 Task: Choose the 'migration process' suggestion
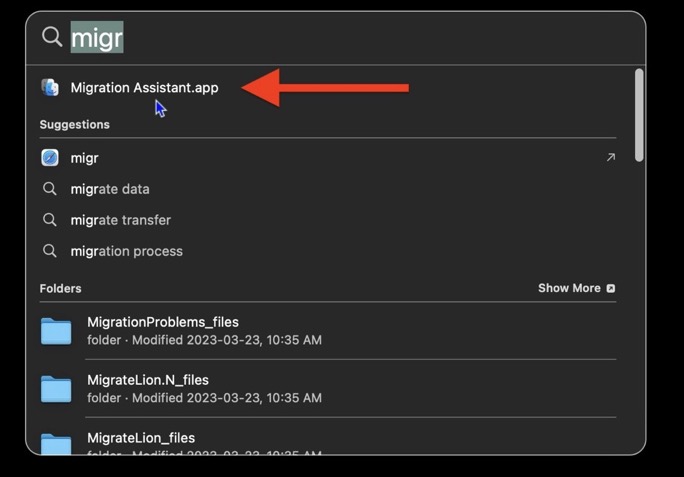pyautogui.click(x=127, y=251)
